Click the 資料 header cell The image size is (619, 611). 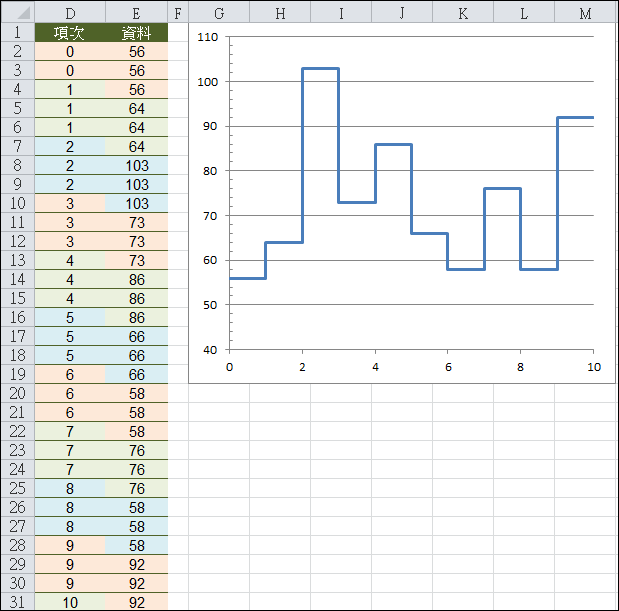click(136, 32)
